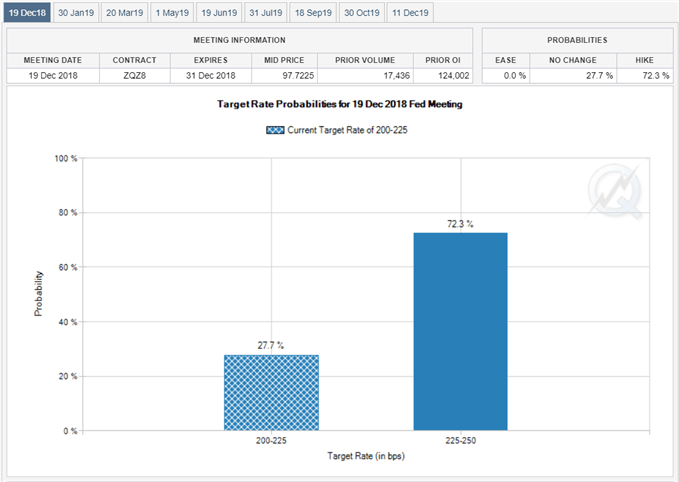Click the EXPIRES column header

pyautogui.click(x=210, y=60)
